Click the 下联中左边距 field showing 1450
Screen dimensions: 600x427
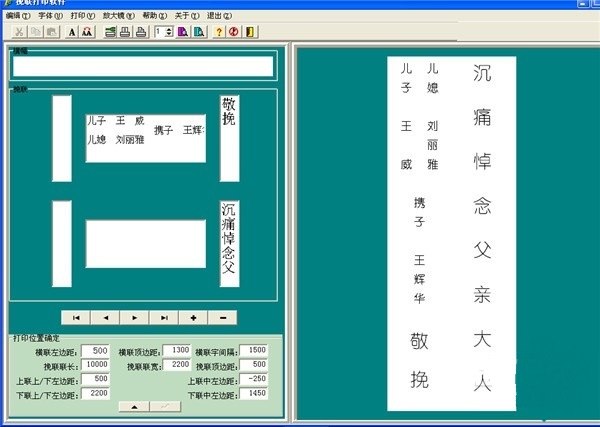click(x=253, y=393)
